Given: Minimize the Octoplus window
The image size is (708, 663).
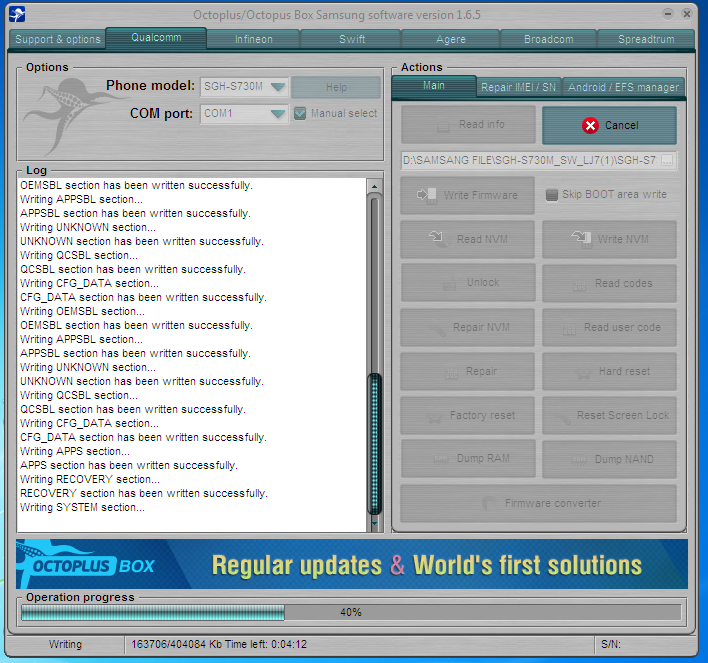Looking at the screenshot, I should 668,14.
